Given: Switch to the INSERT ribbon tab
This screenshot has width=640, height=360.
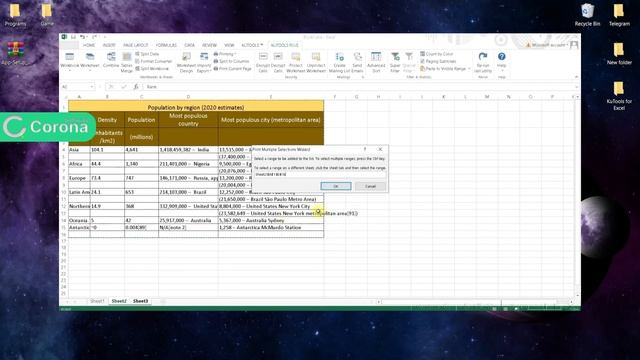Looking at the screenshot, I should click(109, 45).
